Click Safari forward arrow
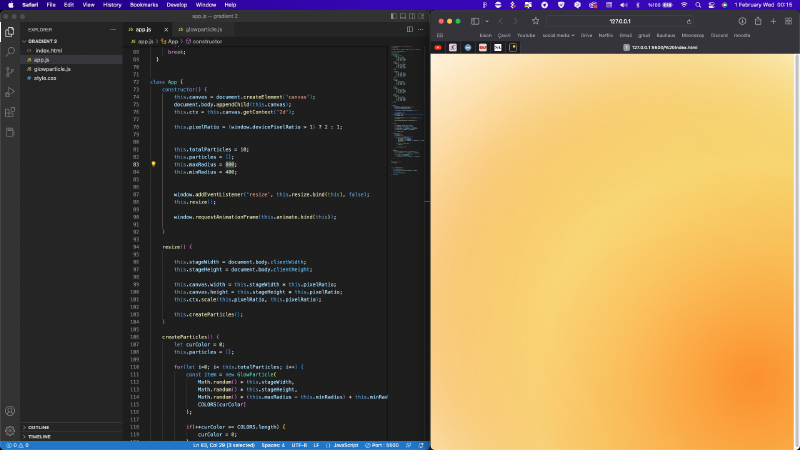800x450 pixels. coord(515,21)
